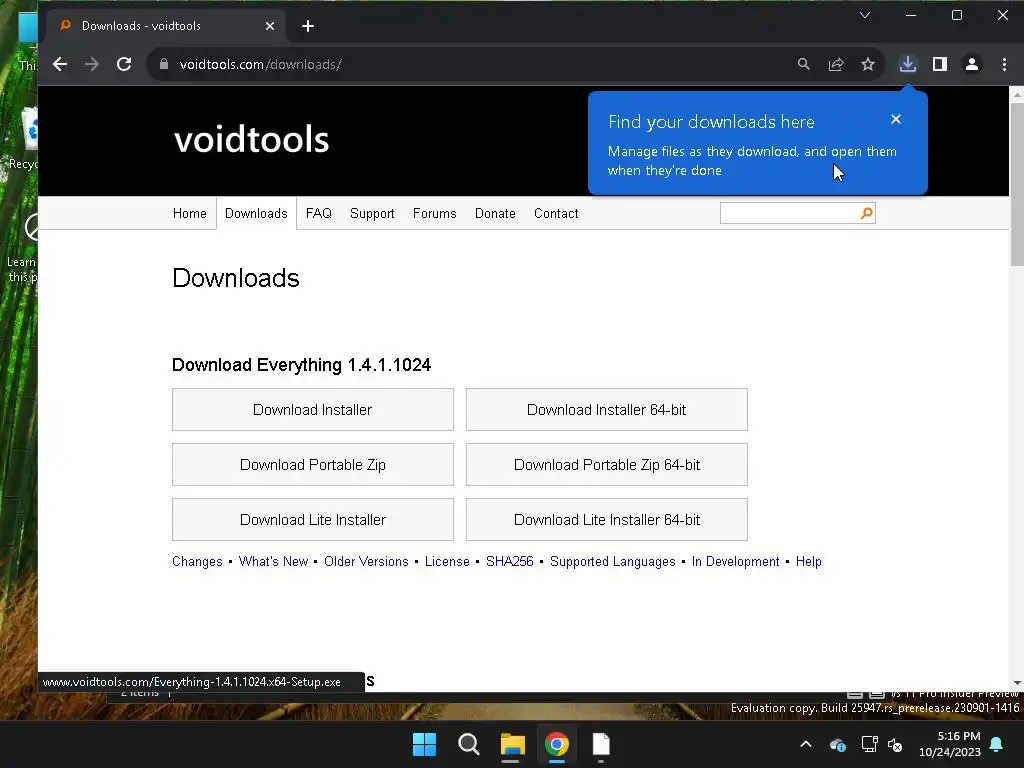This screenshot has height=768, width=1024.
Task: Open the Windows Start menu
Action: tap(424, 744)
